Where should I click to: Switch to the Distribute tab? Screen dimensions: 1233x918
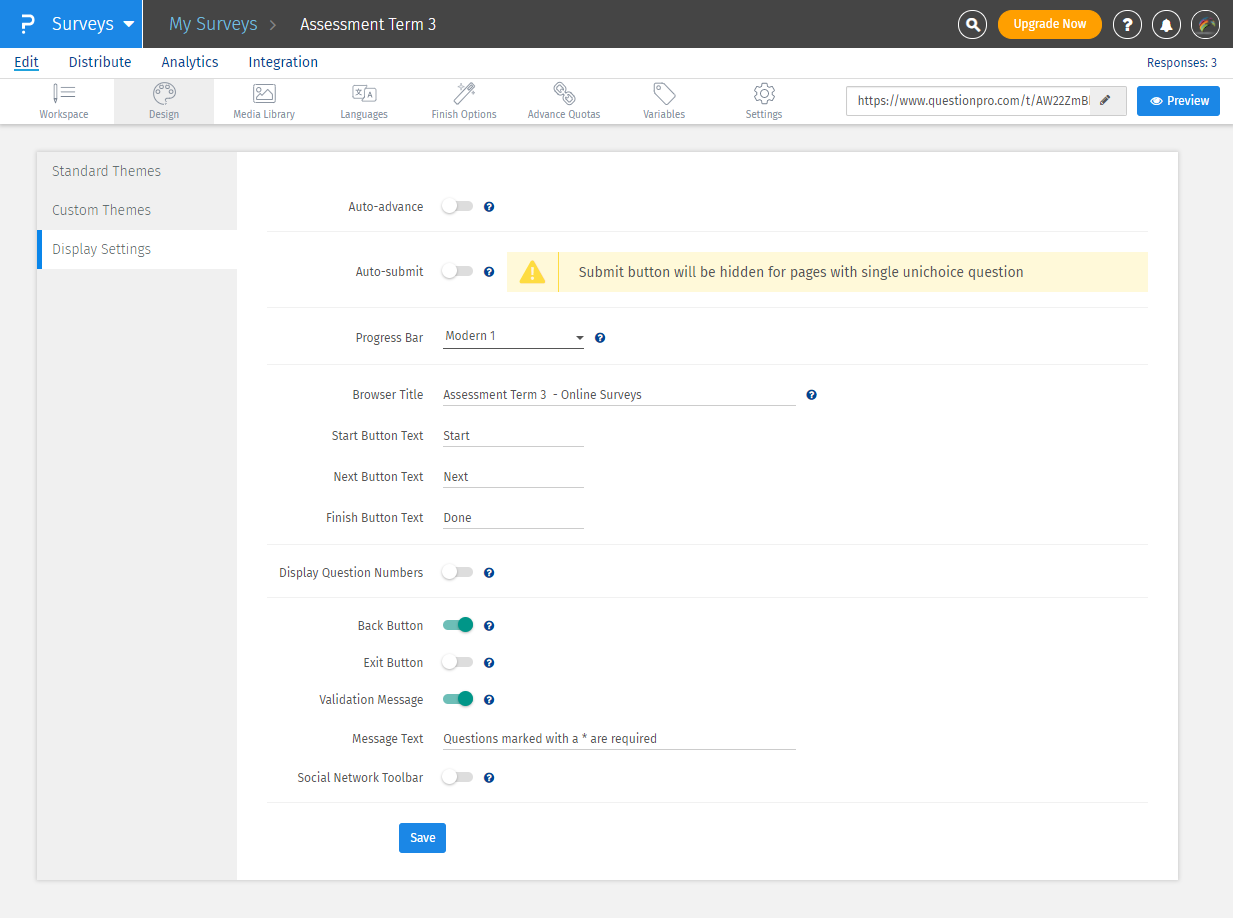[100, 62]
